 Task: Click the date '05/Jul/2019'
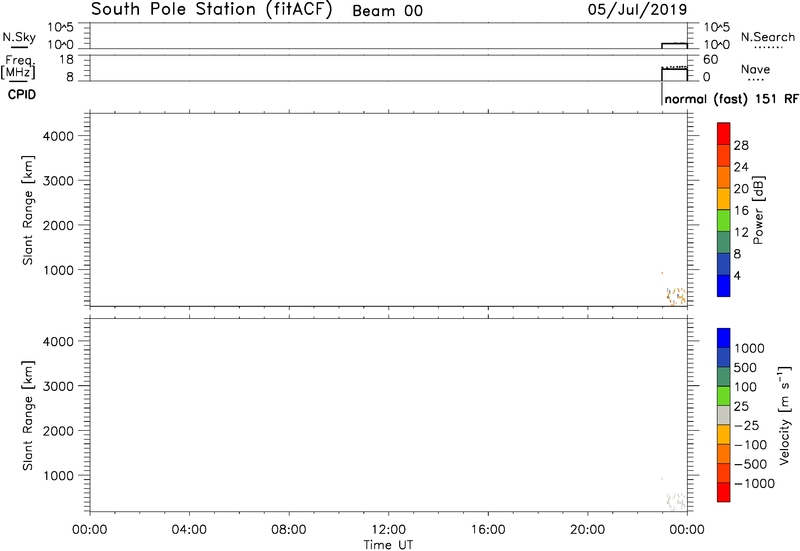[638, 10]
